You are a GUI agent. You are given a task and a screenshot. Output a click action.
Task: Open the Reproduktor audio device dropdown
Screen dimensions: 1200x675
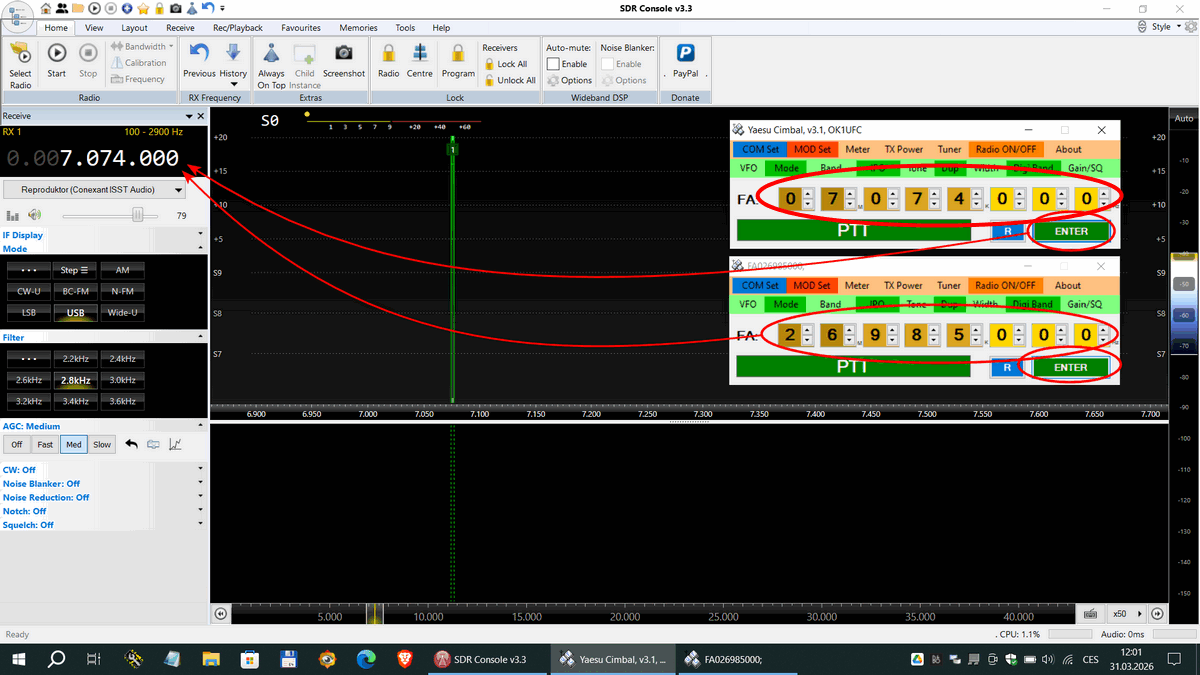pos(95,189)
